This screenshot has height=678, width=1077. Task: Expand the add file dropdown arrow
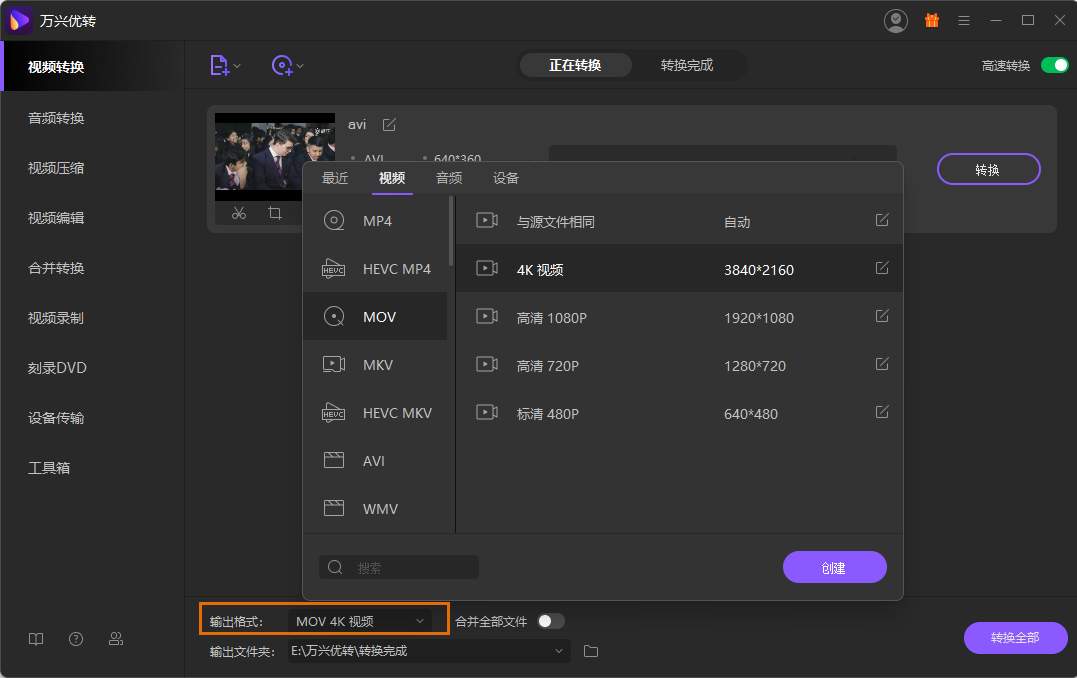pyautogui.click(x=237, y=67)
